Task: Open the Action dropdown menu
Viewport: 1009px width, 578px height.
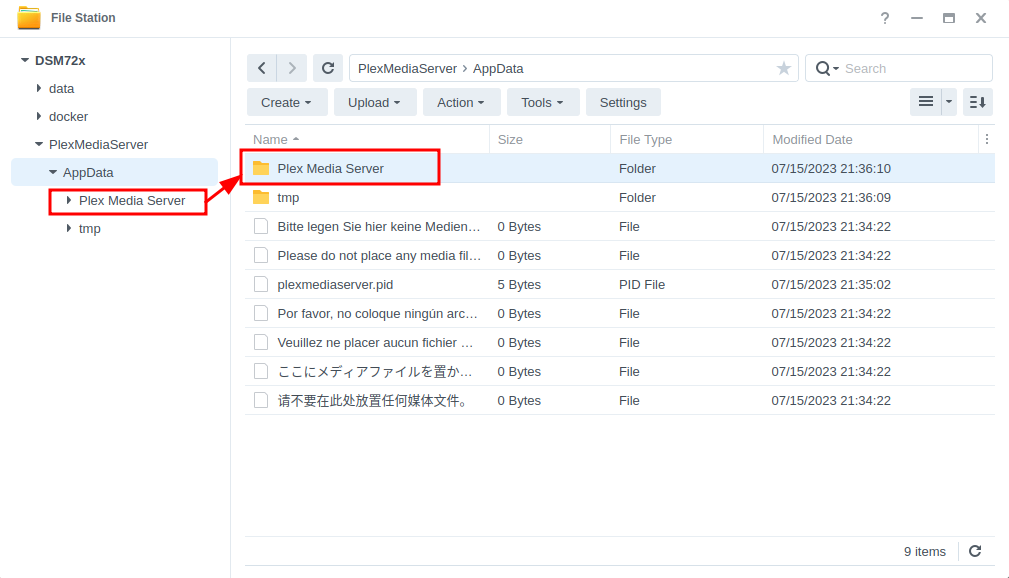Action: (x=461, y=102)
